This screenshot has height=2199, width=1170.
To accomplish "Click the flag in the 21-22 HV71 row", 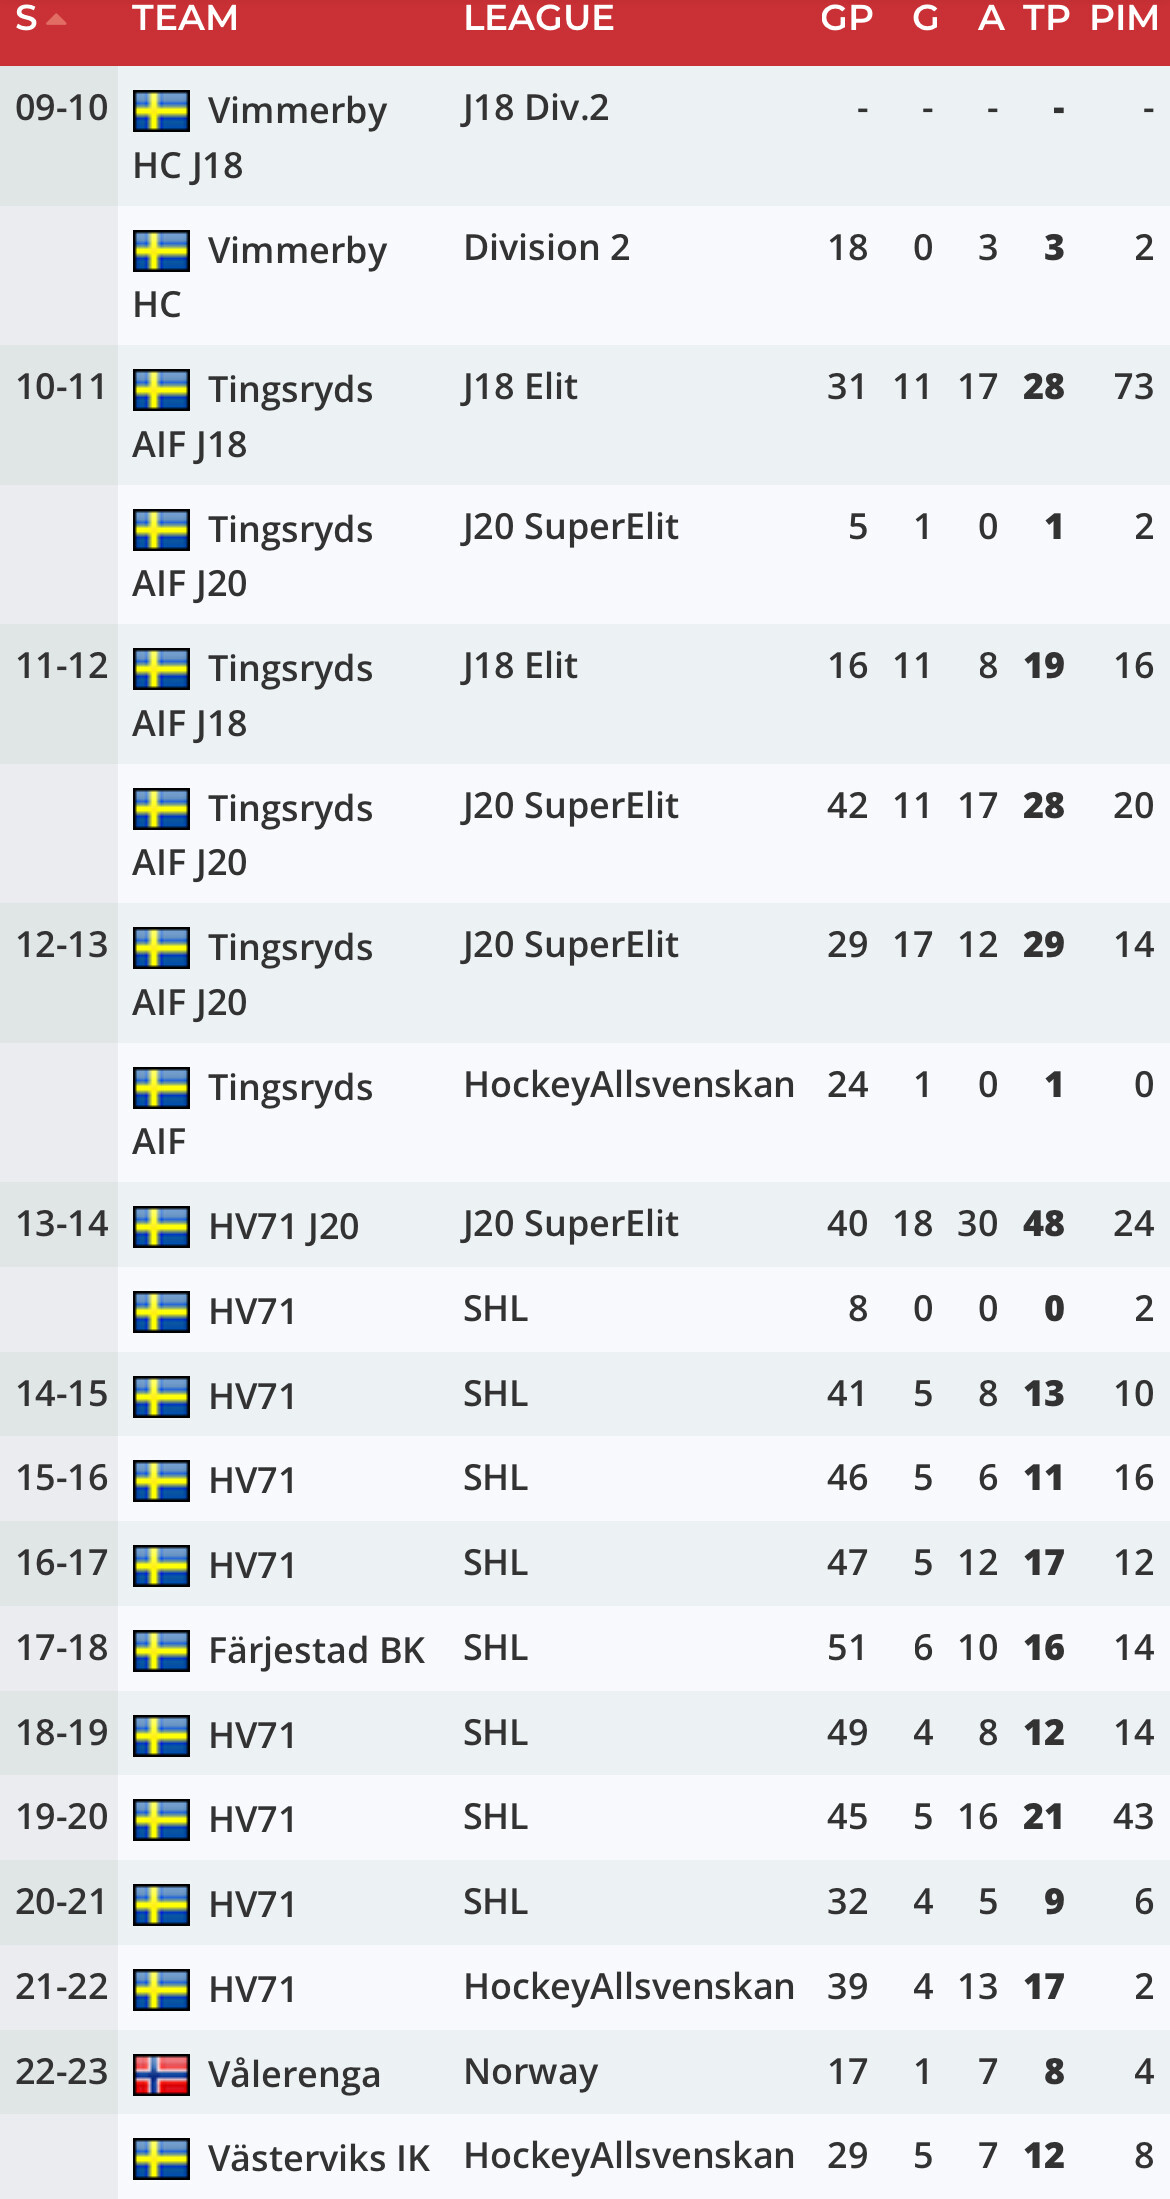I will (161, 1990).
